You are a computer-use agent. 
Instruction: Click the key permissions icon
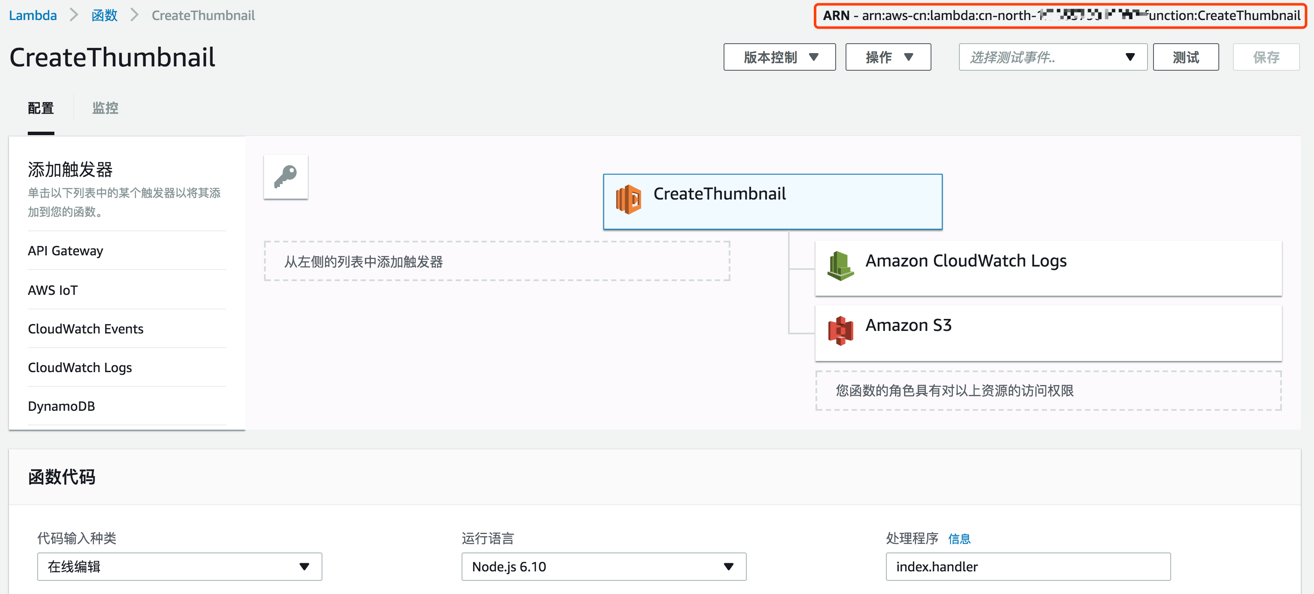click(286, 177)
